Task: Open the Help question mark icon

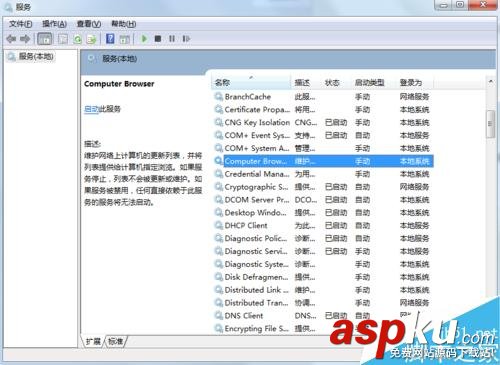Action: coord(110,39)
